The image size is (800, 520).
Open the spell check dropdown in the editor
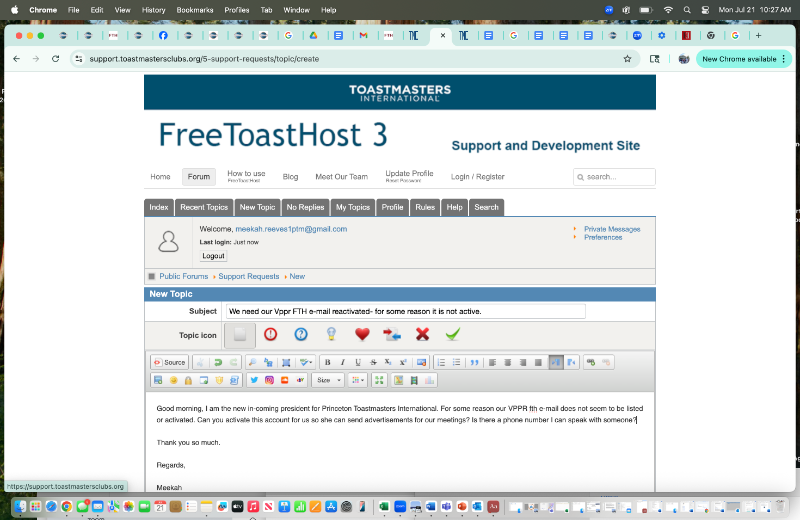pyautogui.click(x=307, y=362)
